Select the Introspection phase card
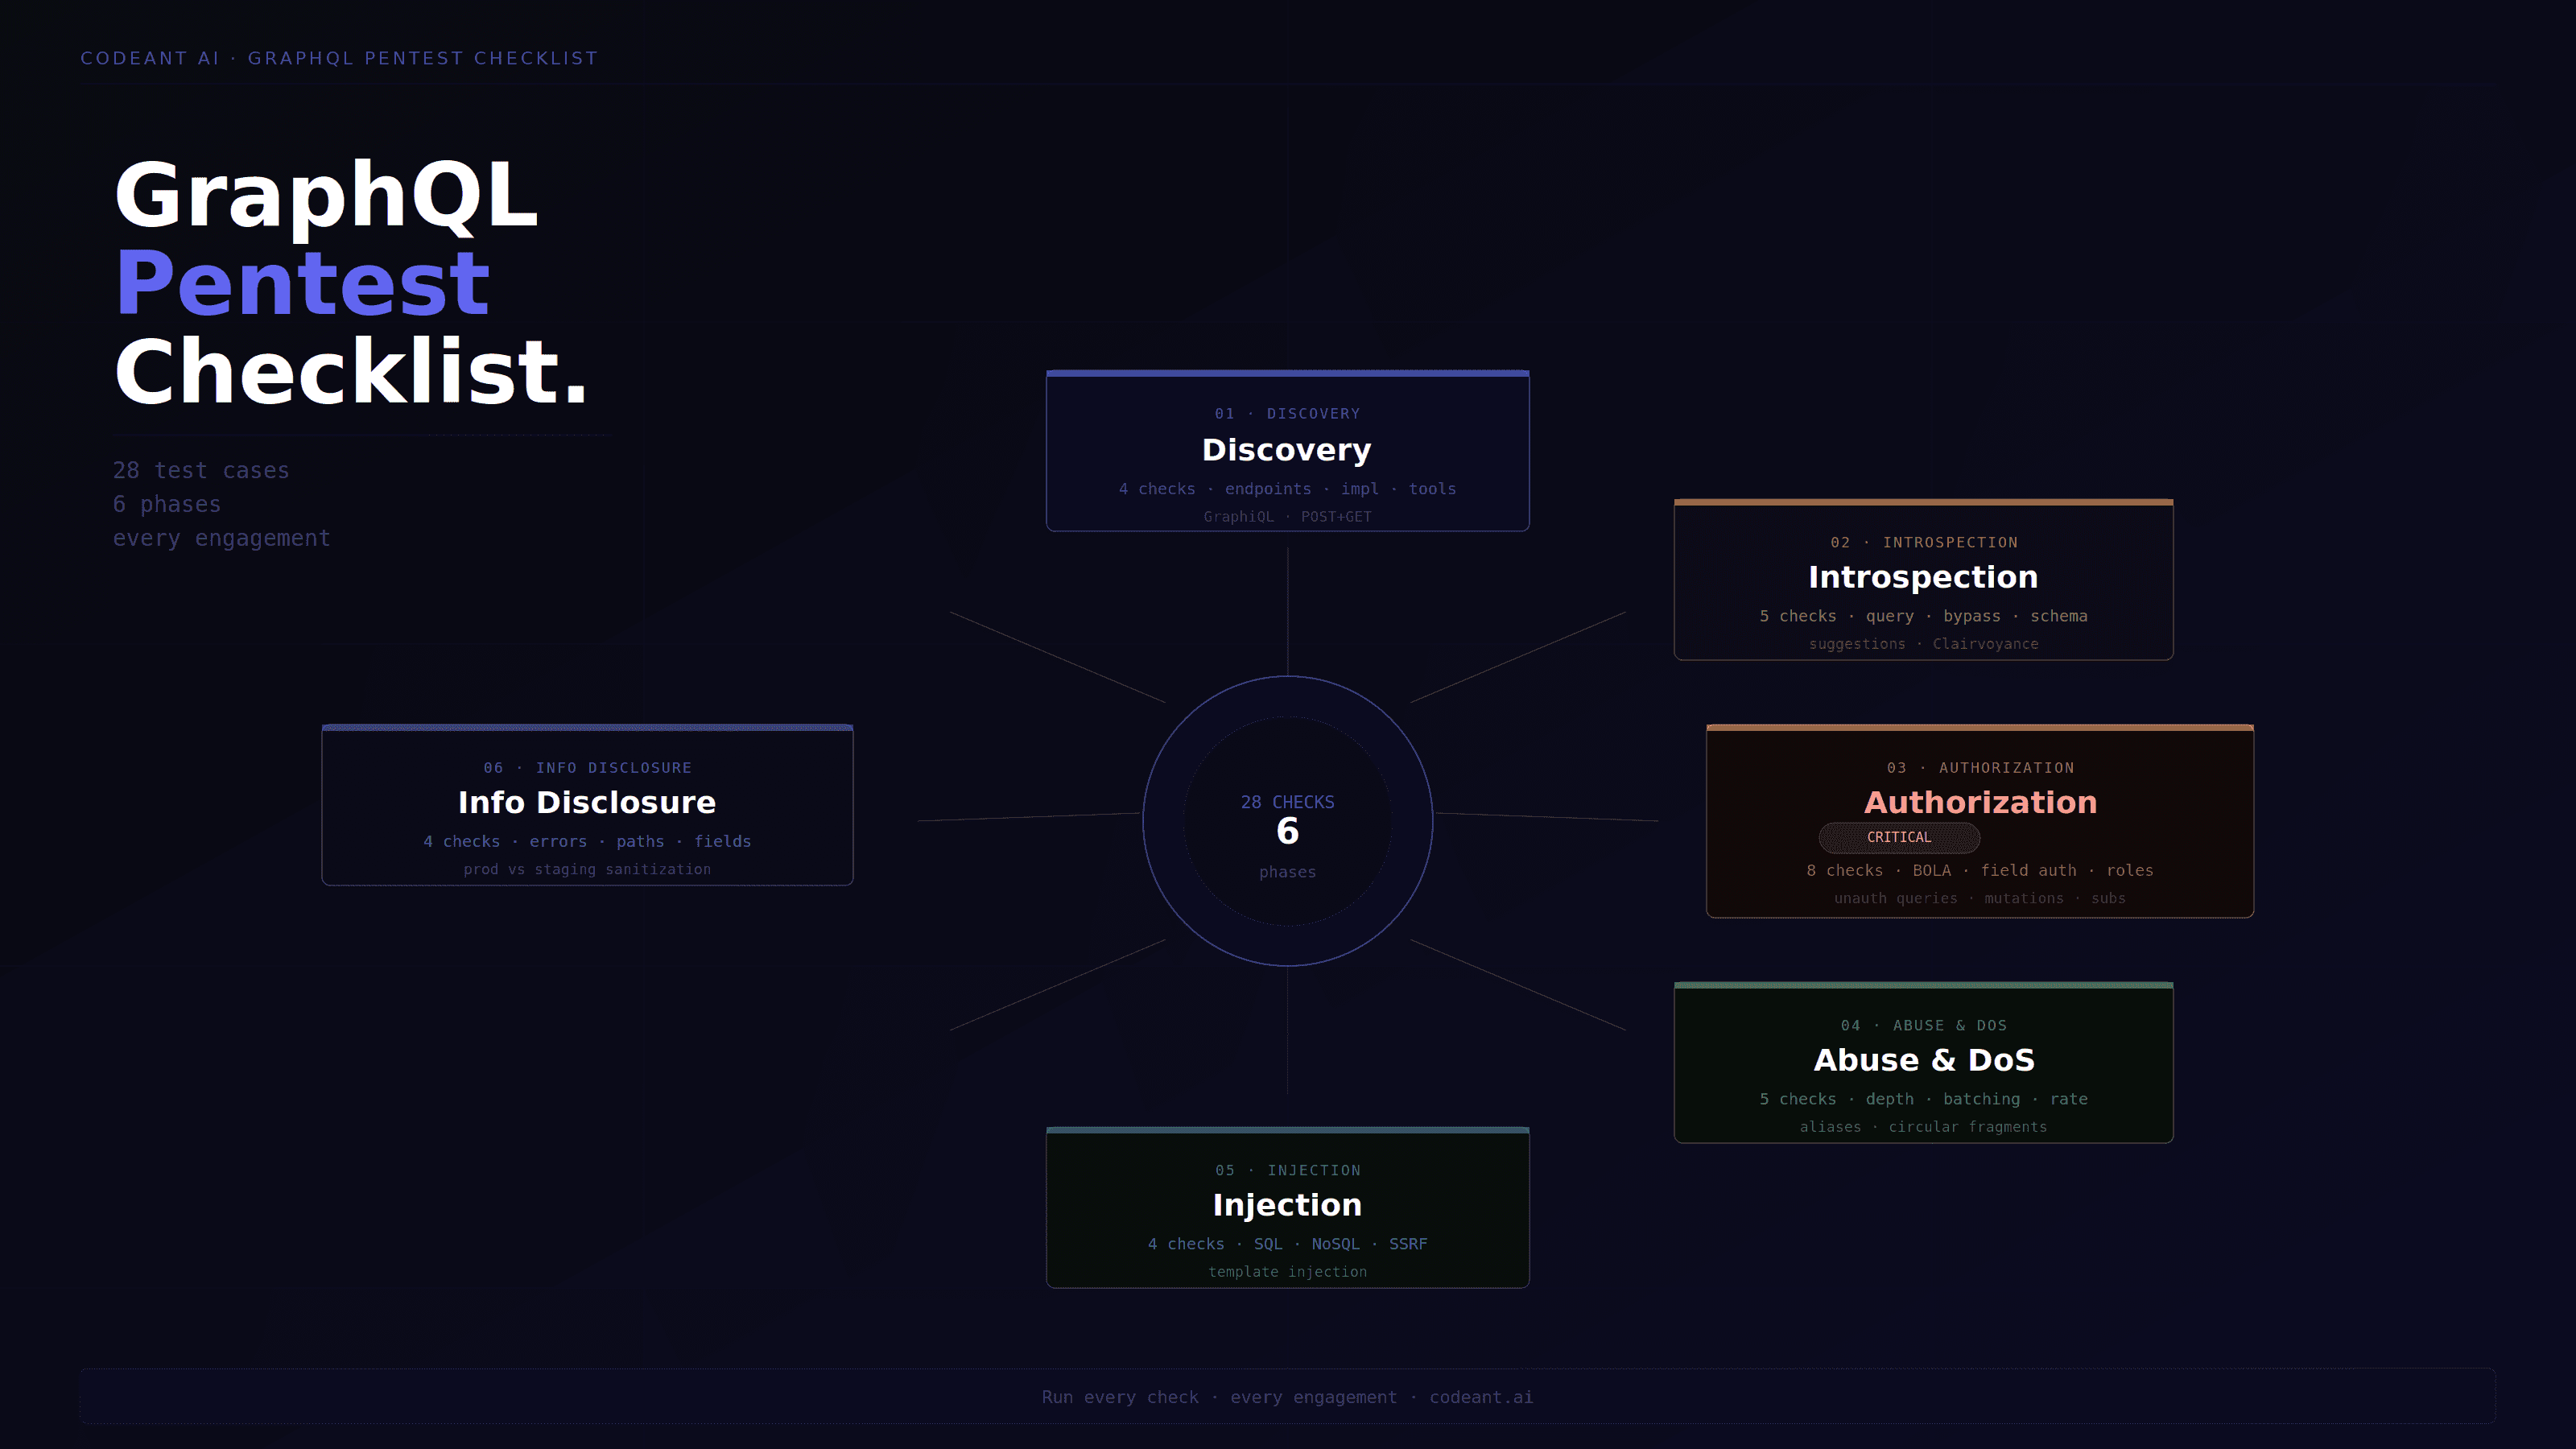 coord(1922,578)
